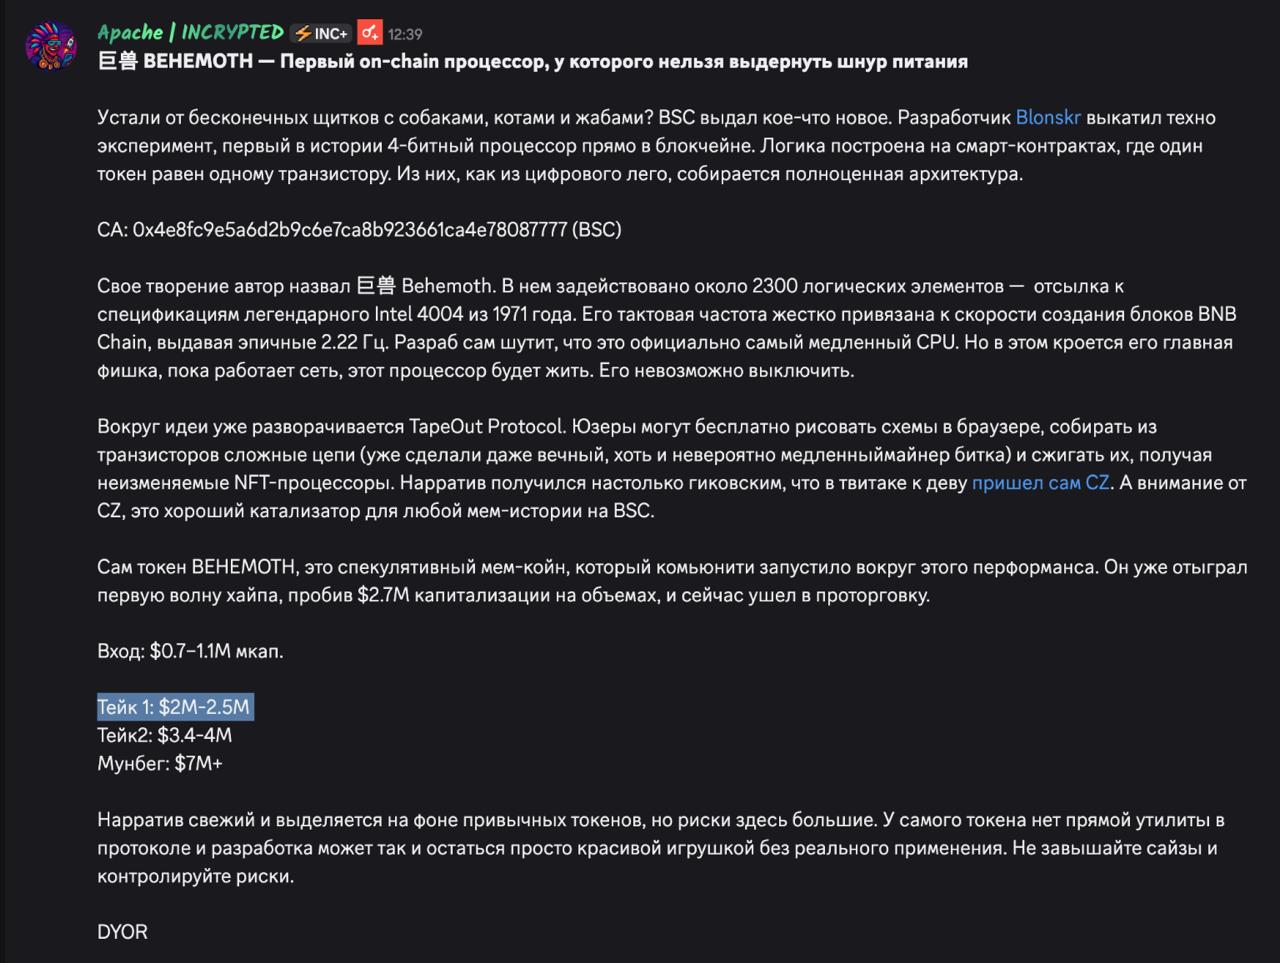Open the 'пришел сам CZ' link
This screenshot has height=963, width=1280.
click(x=1040, y=482)
